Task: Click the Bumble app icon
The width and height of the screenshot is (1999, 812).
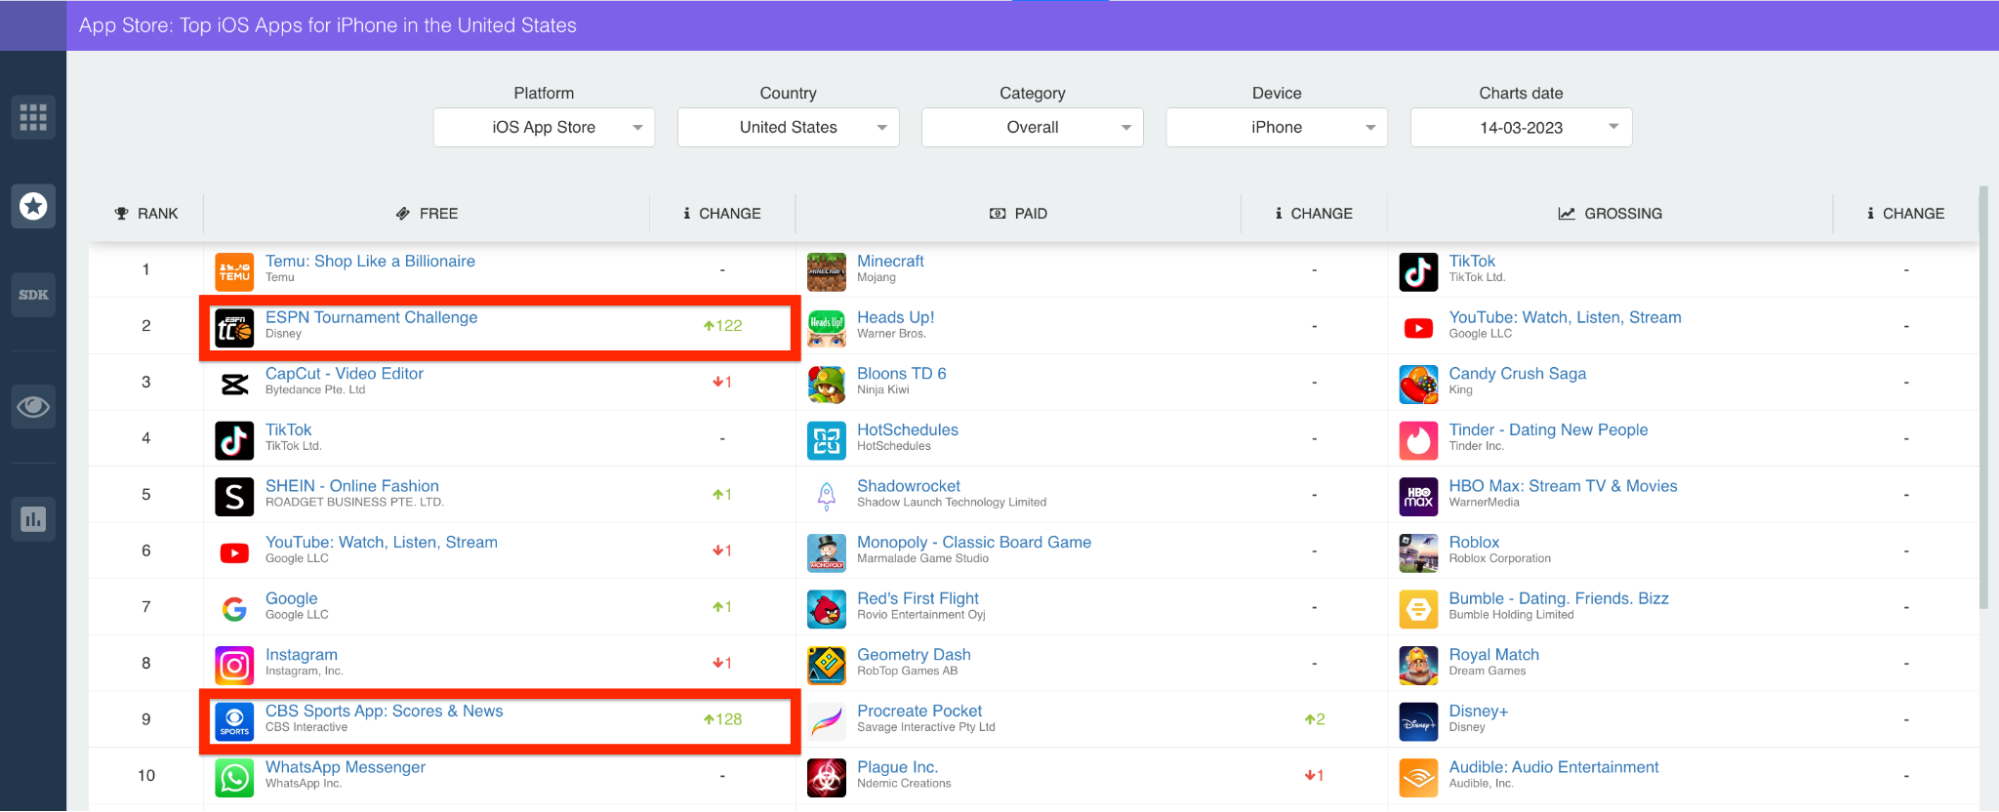Action: click(1418, 608)
